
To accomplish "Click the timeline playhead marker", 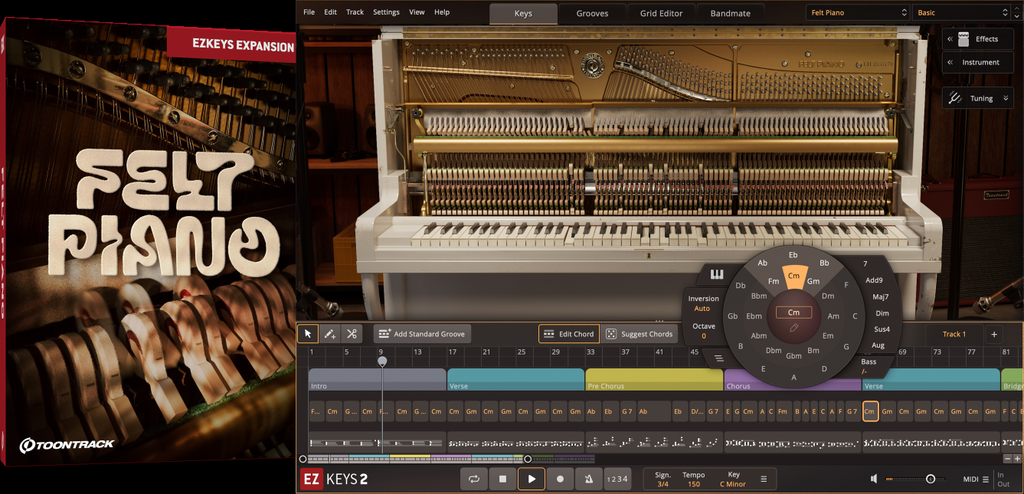I will tap(382, 361).
